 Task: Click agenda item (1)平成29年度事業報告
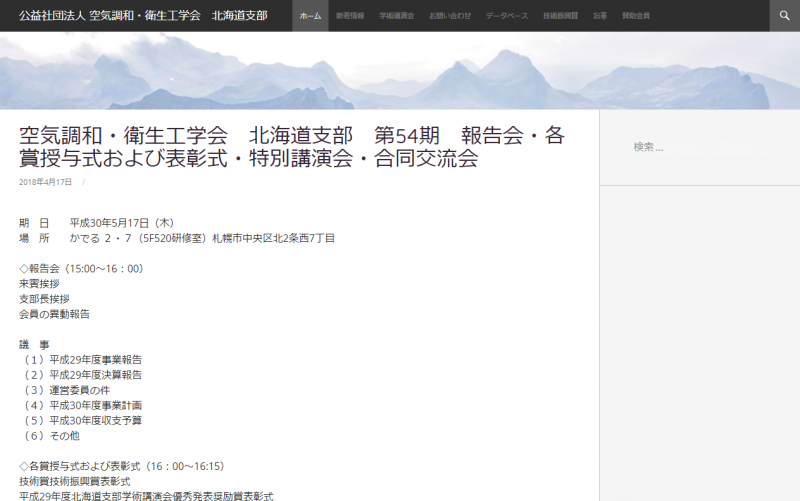click(81, 360)
